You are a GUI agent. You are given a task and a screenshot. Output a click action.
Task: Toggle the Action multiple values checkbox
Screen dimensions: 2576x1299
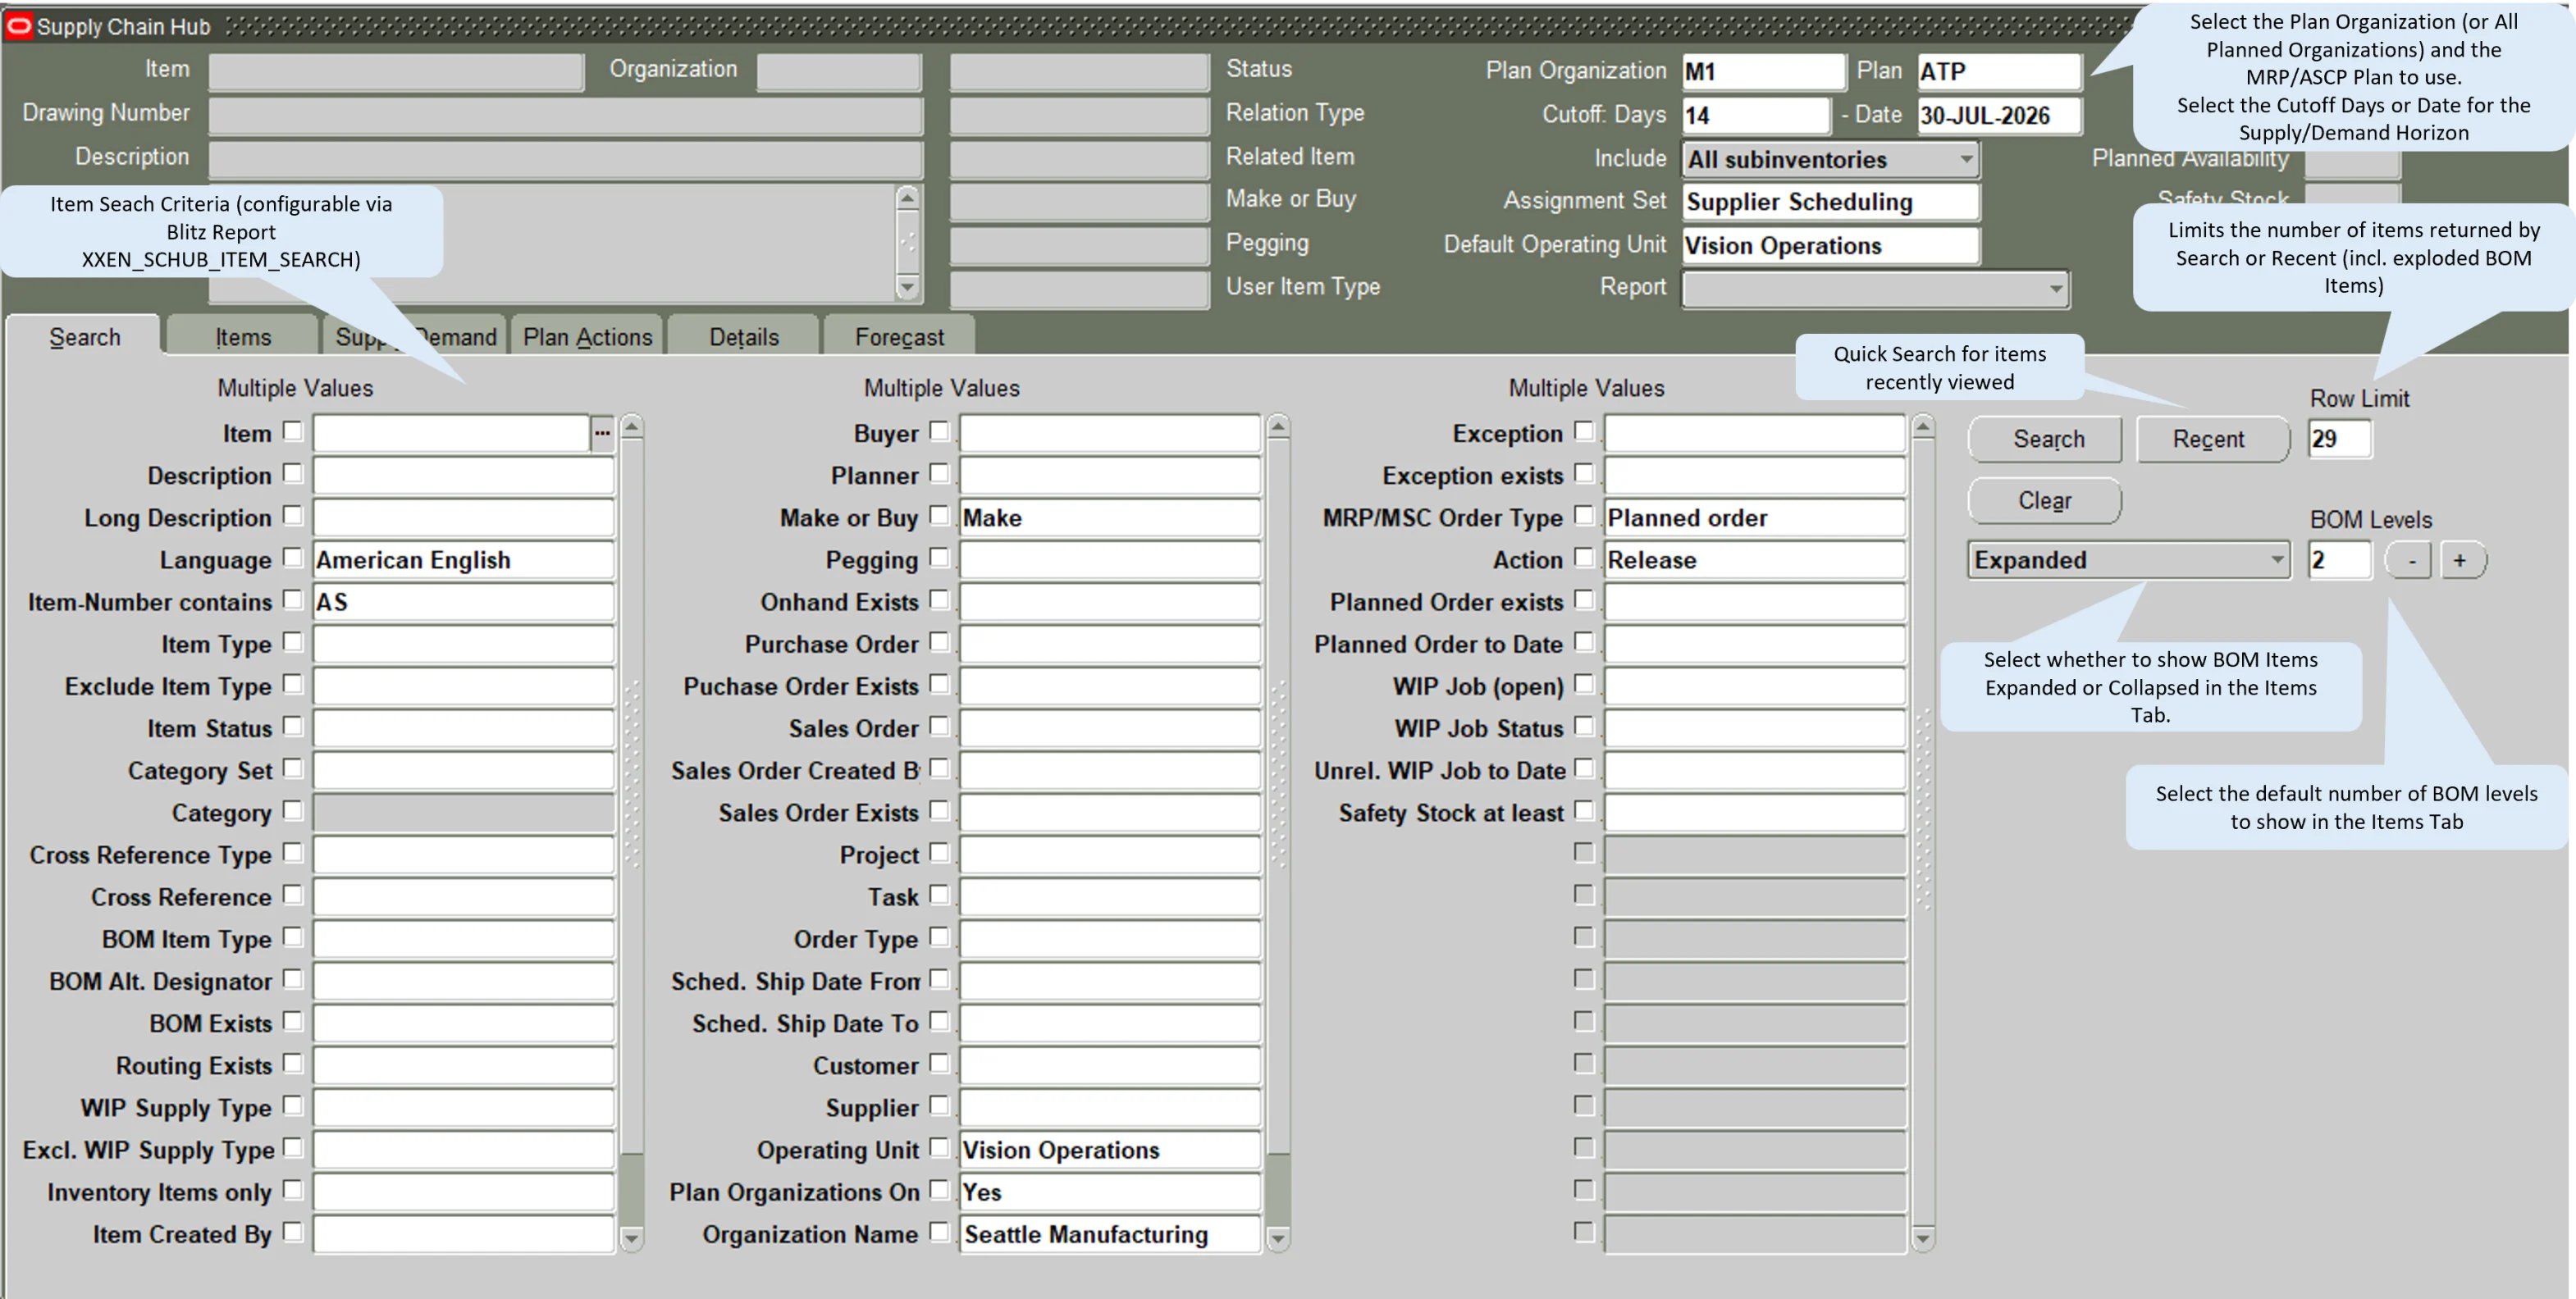point(1583,557)
